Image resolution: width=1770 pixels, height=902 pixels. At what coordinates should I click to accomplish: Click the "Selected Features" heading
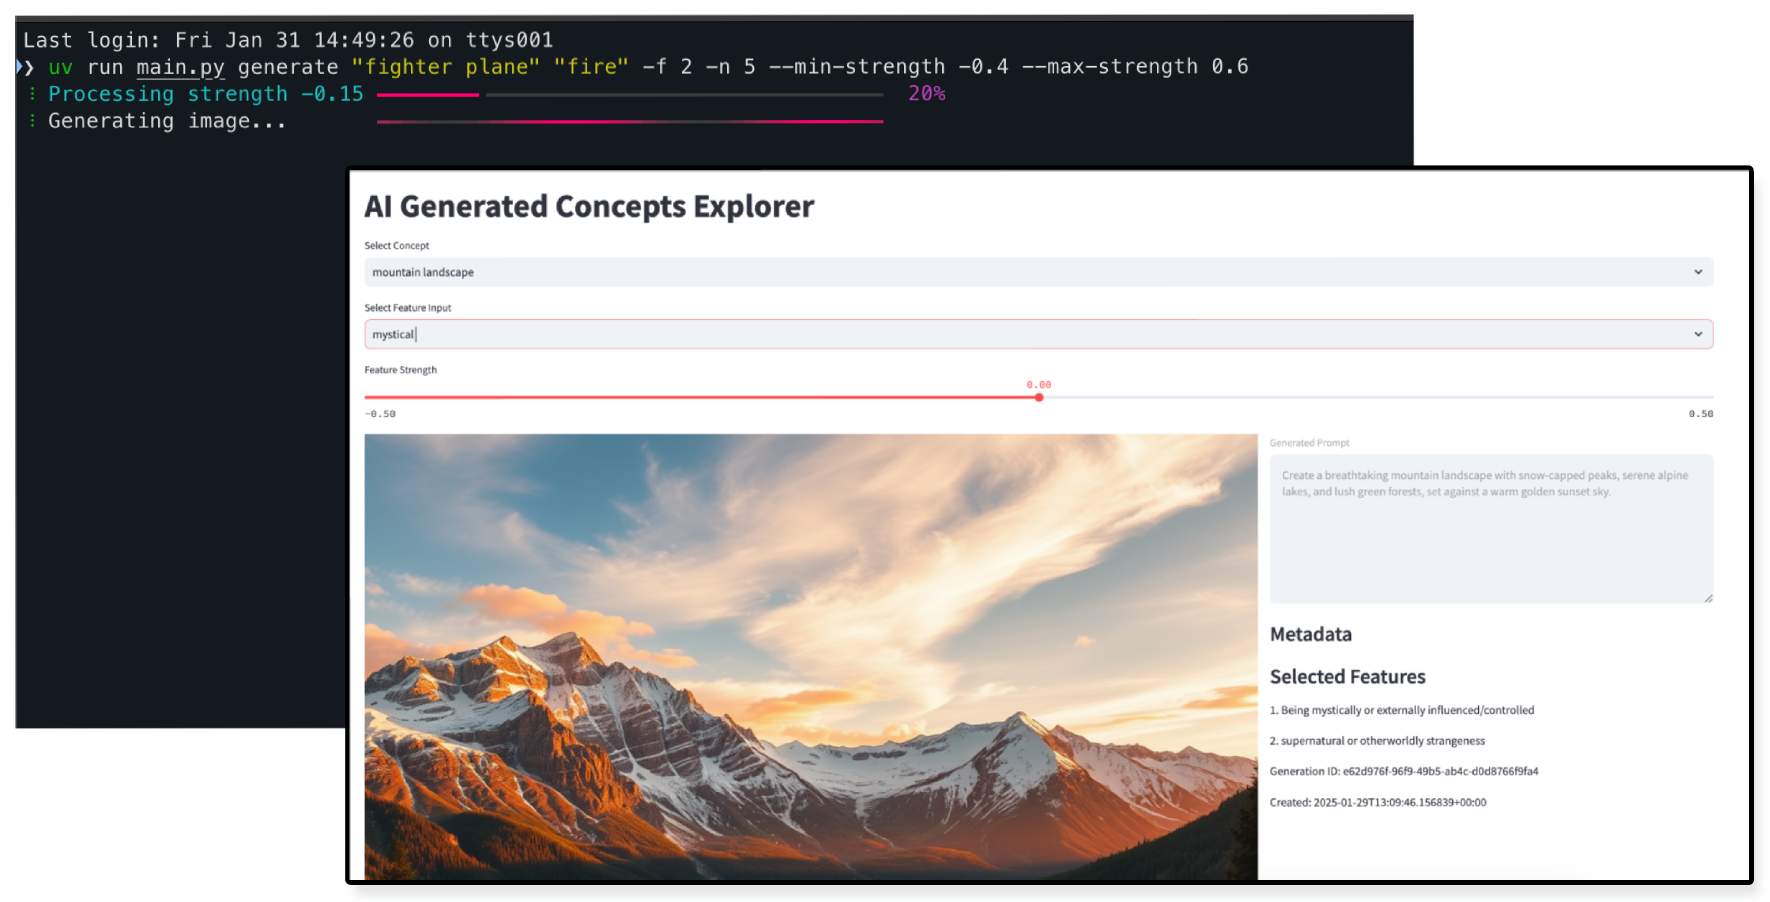1347,677
